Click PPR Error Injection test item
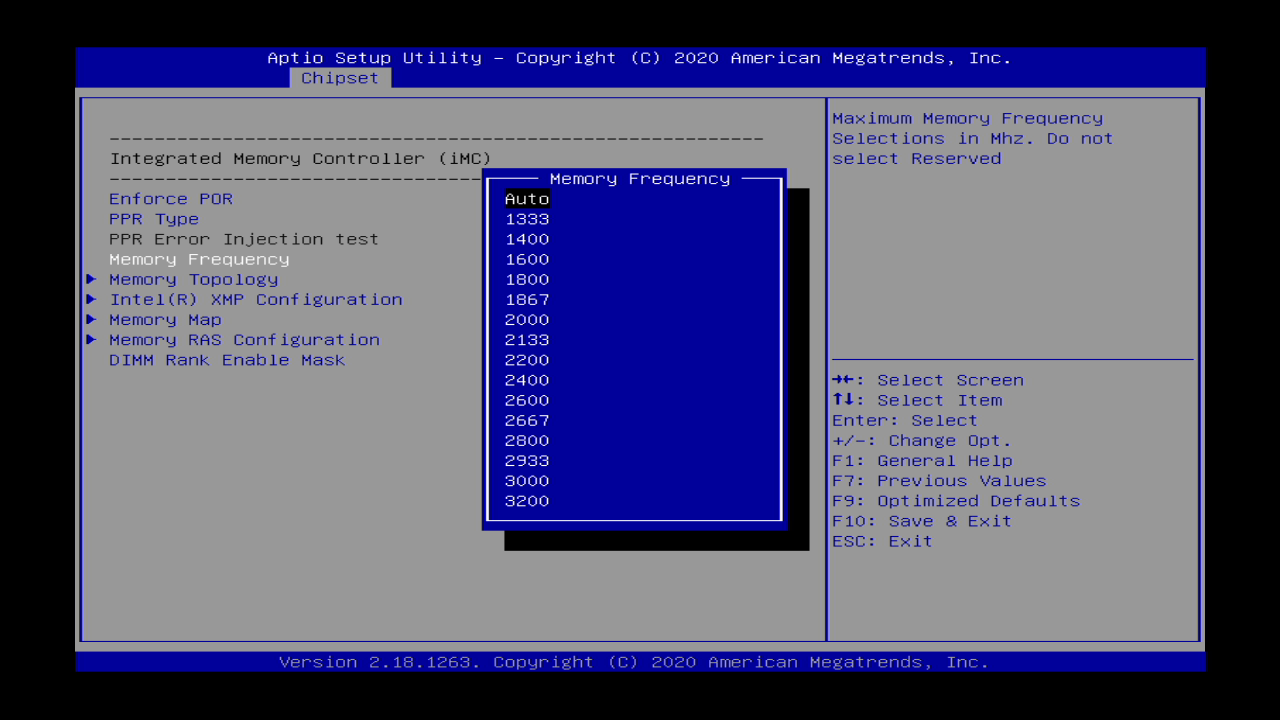This screenshot has width=1280, height=720. pyautogui.click(x=244, y=239)
